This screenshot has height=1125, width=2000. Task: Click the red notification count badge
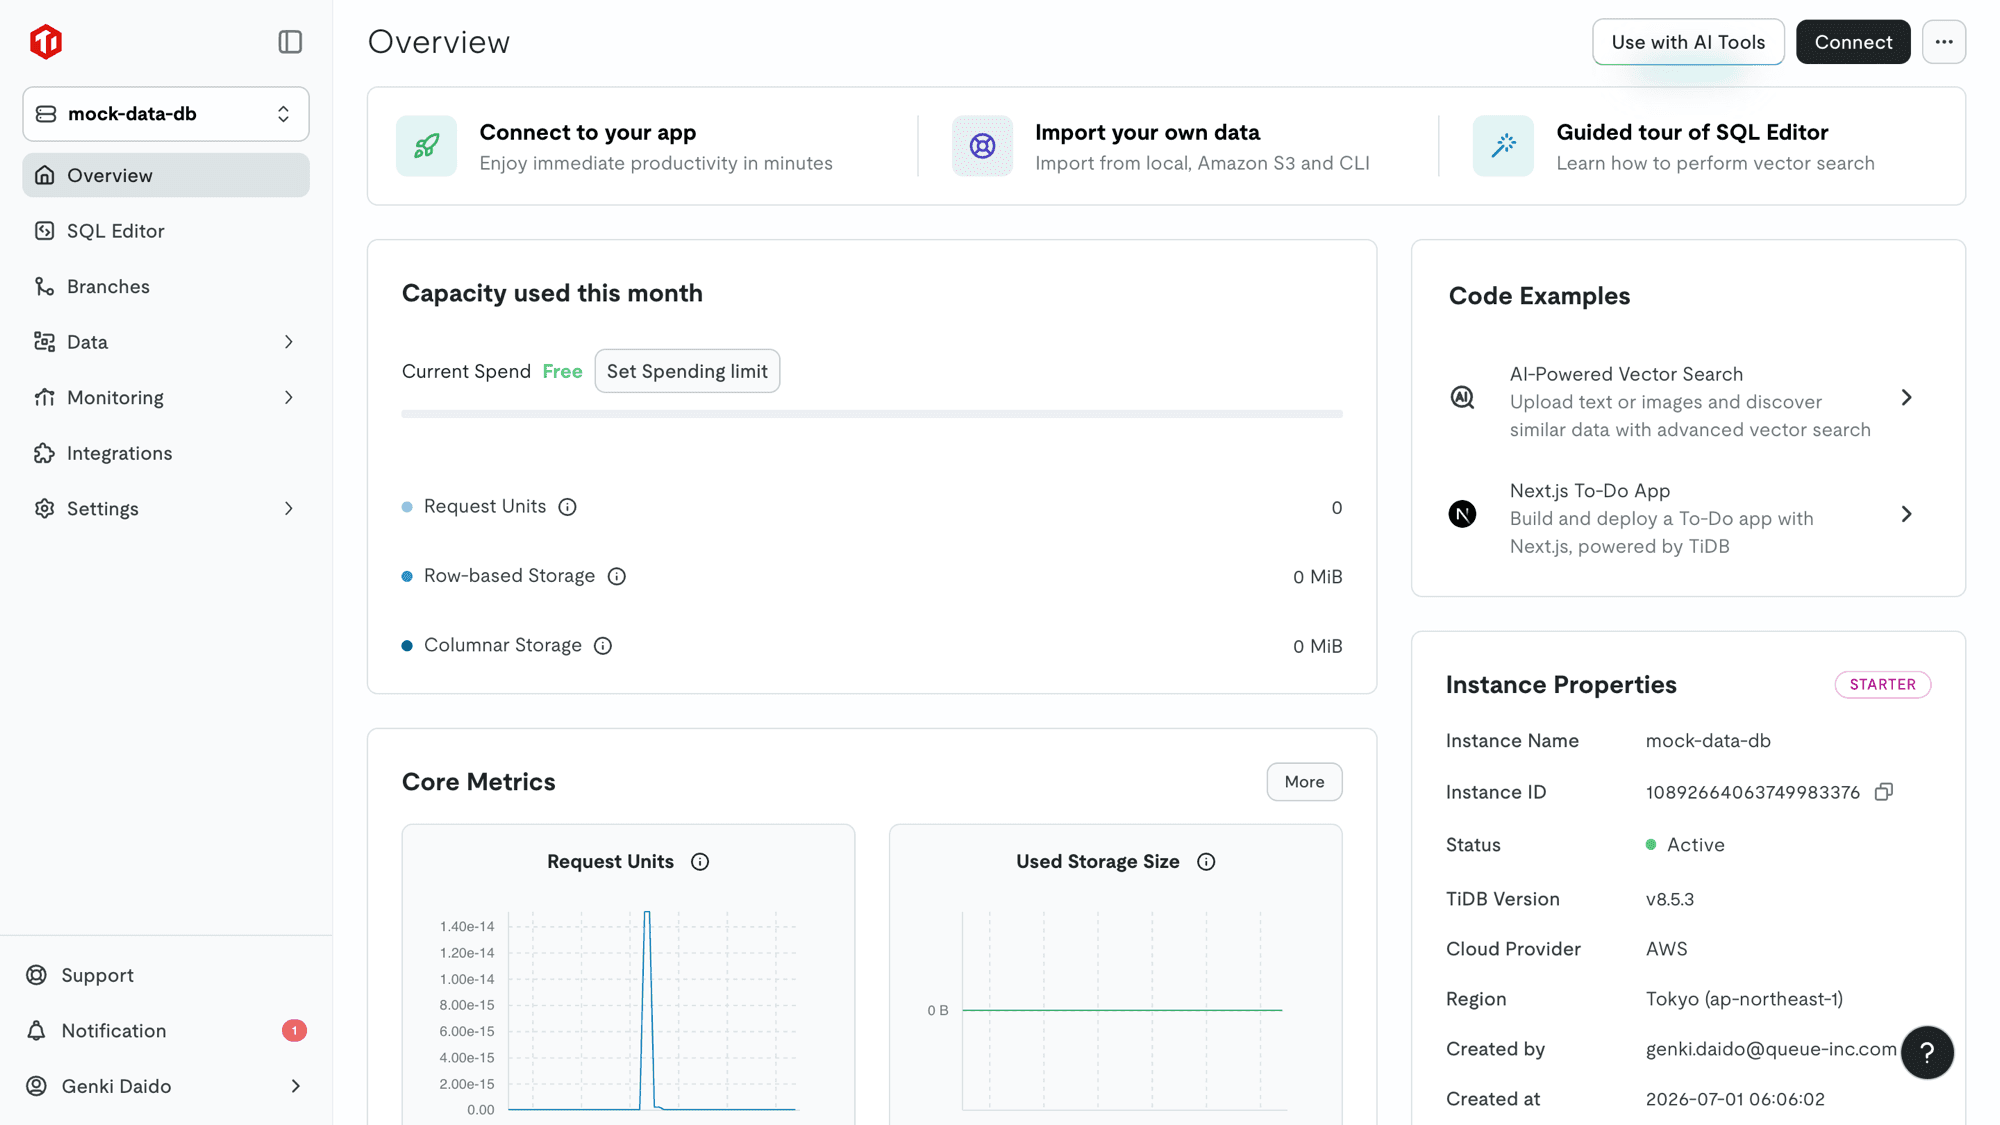(294, 1031)
